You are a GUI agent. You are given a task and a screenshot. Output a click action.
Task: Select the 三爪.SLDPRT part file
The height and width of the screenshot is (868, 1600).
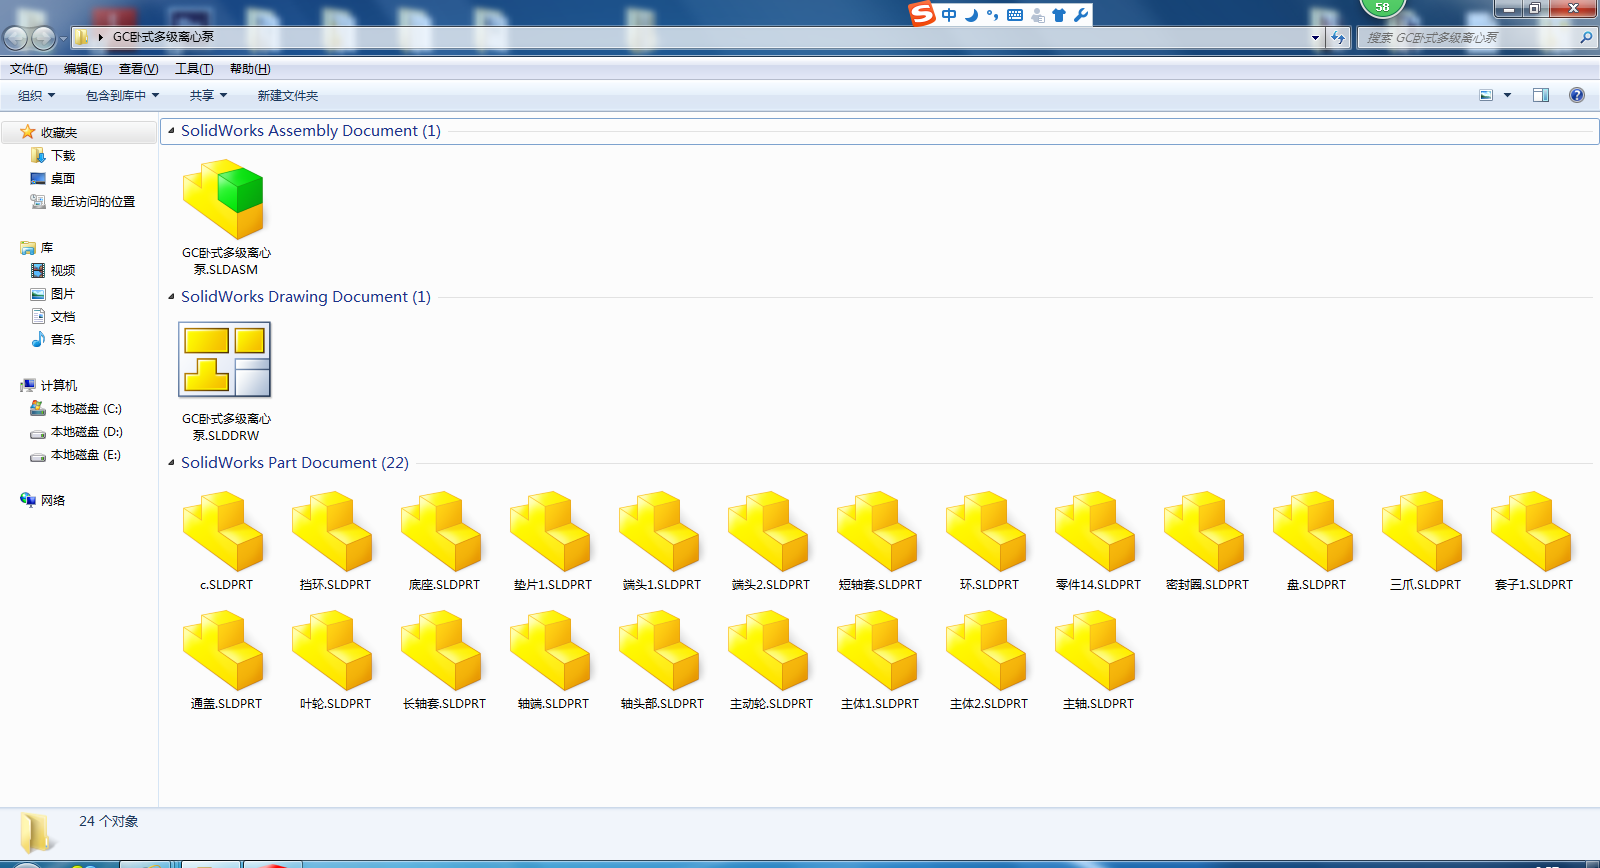(x=1424, y=541)
